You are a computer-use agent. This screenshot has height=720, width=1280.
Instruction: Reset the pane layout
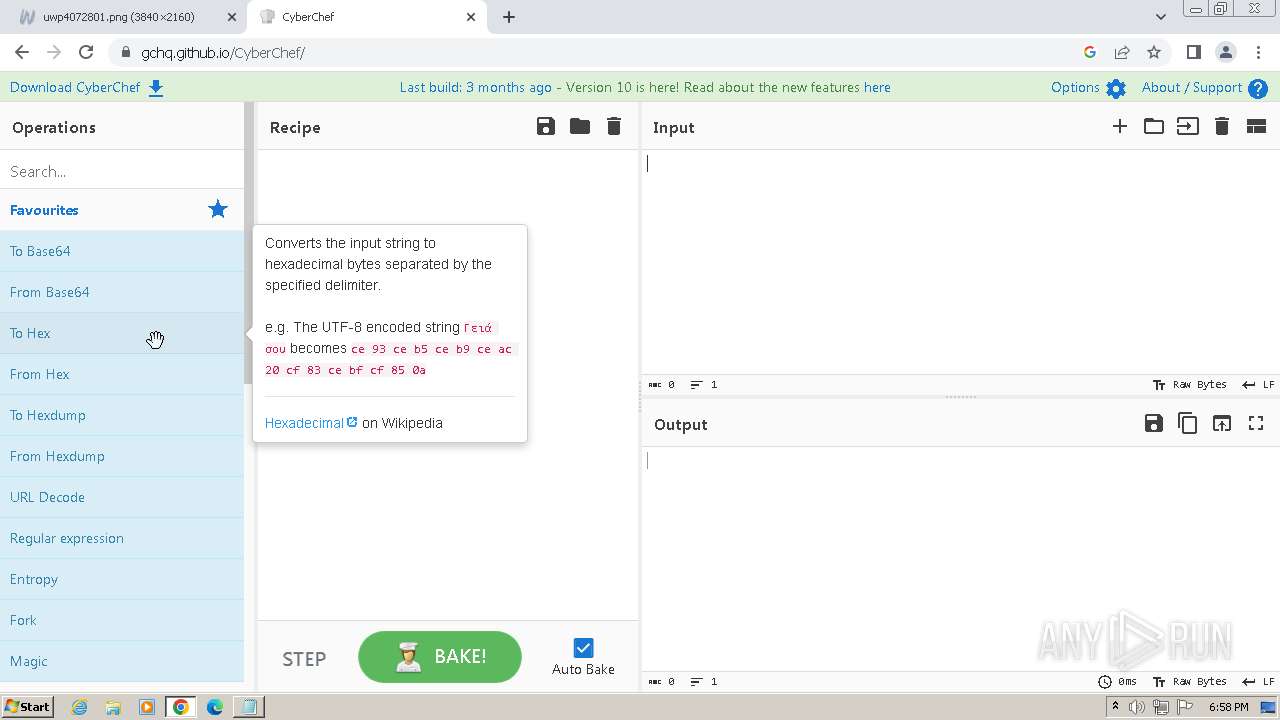tap(1256, 126)
